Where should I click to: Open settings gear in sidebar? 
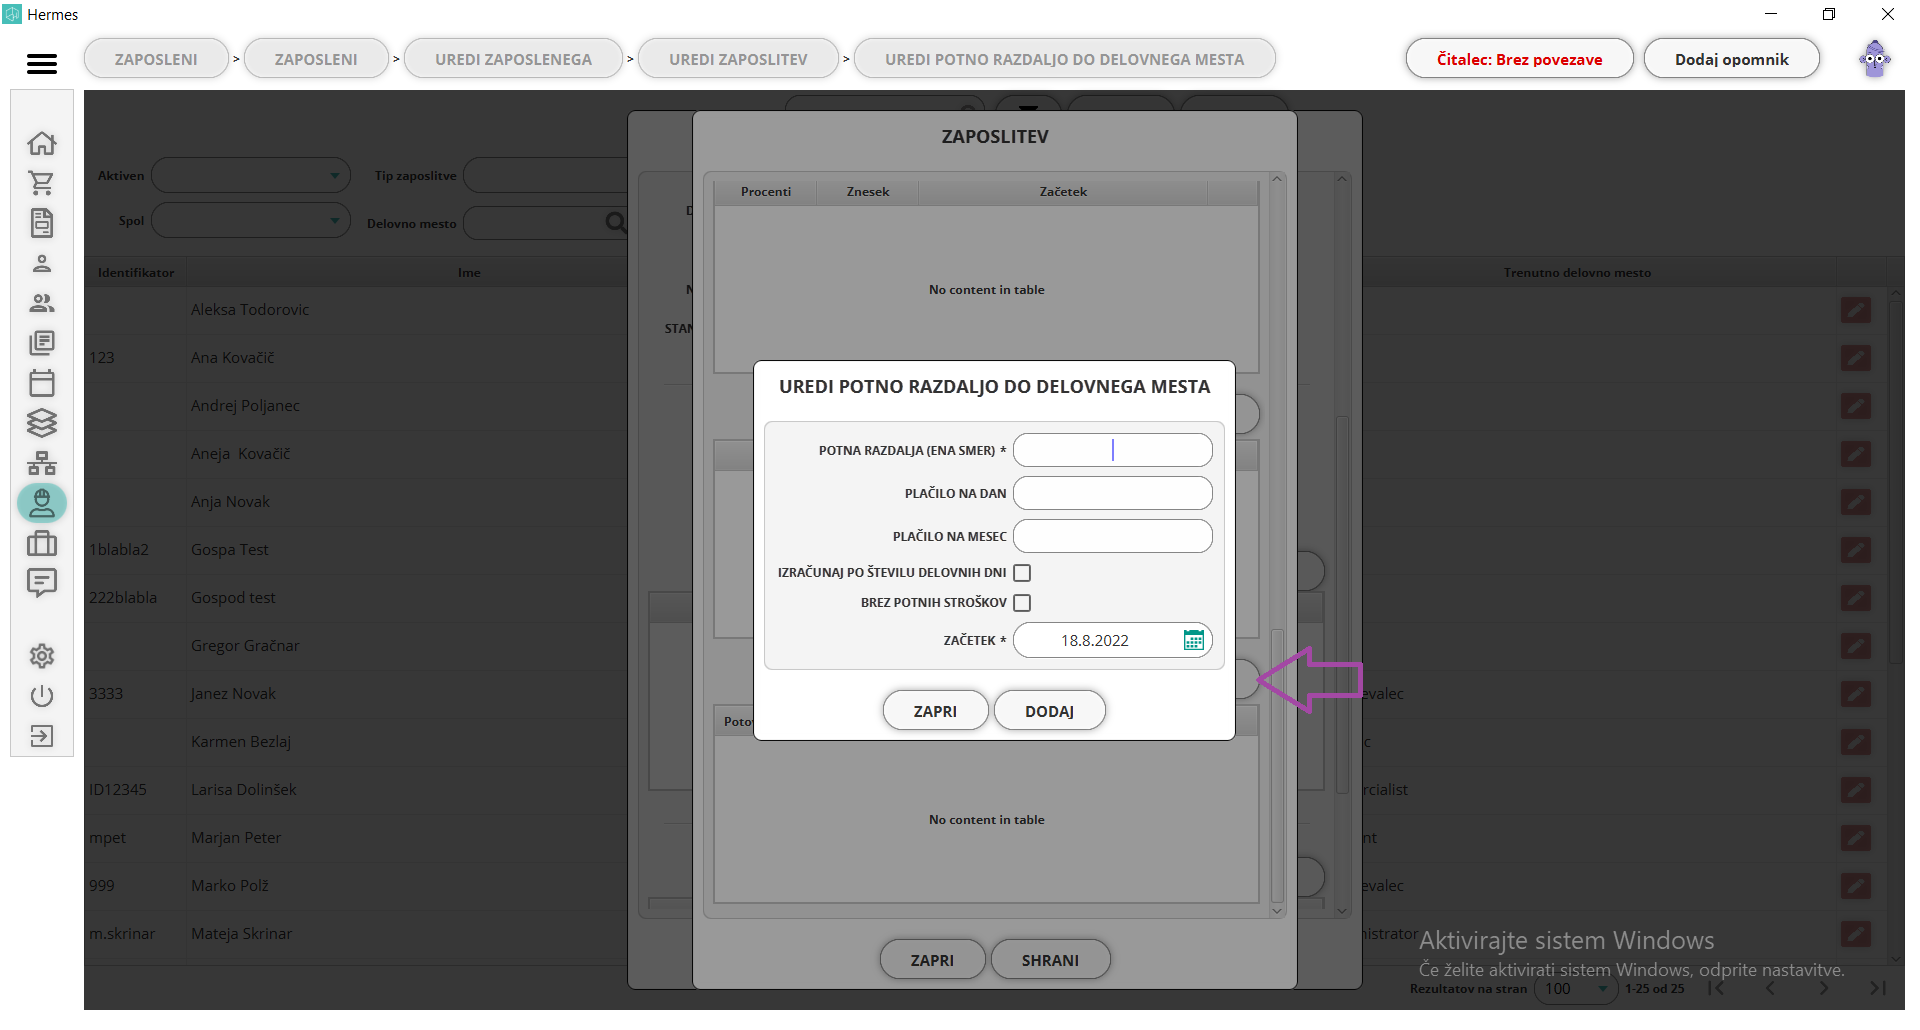click(x=42, y=656)
